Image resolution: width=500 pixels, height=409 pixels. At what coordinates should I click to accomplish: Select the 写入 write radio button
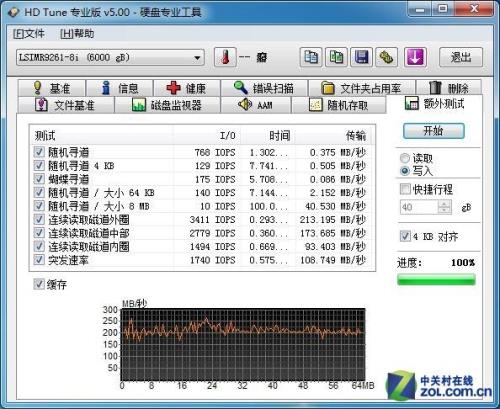405,171
